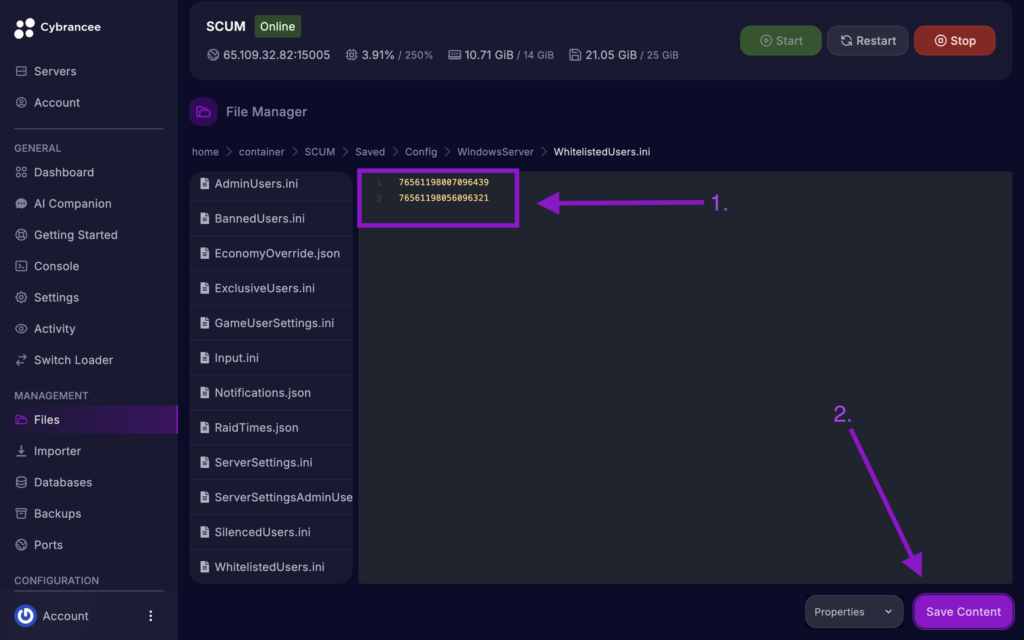Select the AI Companion sidebar icon

coord(22,203)
